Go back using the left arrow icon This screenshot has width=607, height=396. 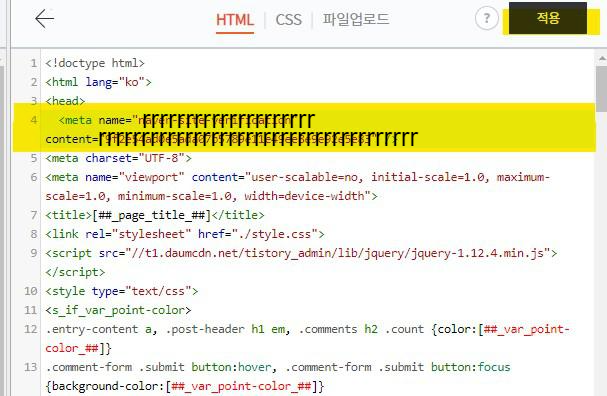tap(44, 19)
